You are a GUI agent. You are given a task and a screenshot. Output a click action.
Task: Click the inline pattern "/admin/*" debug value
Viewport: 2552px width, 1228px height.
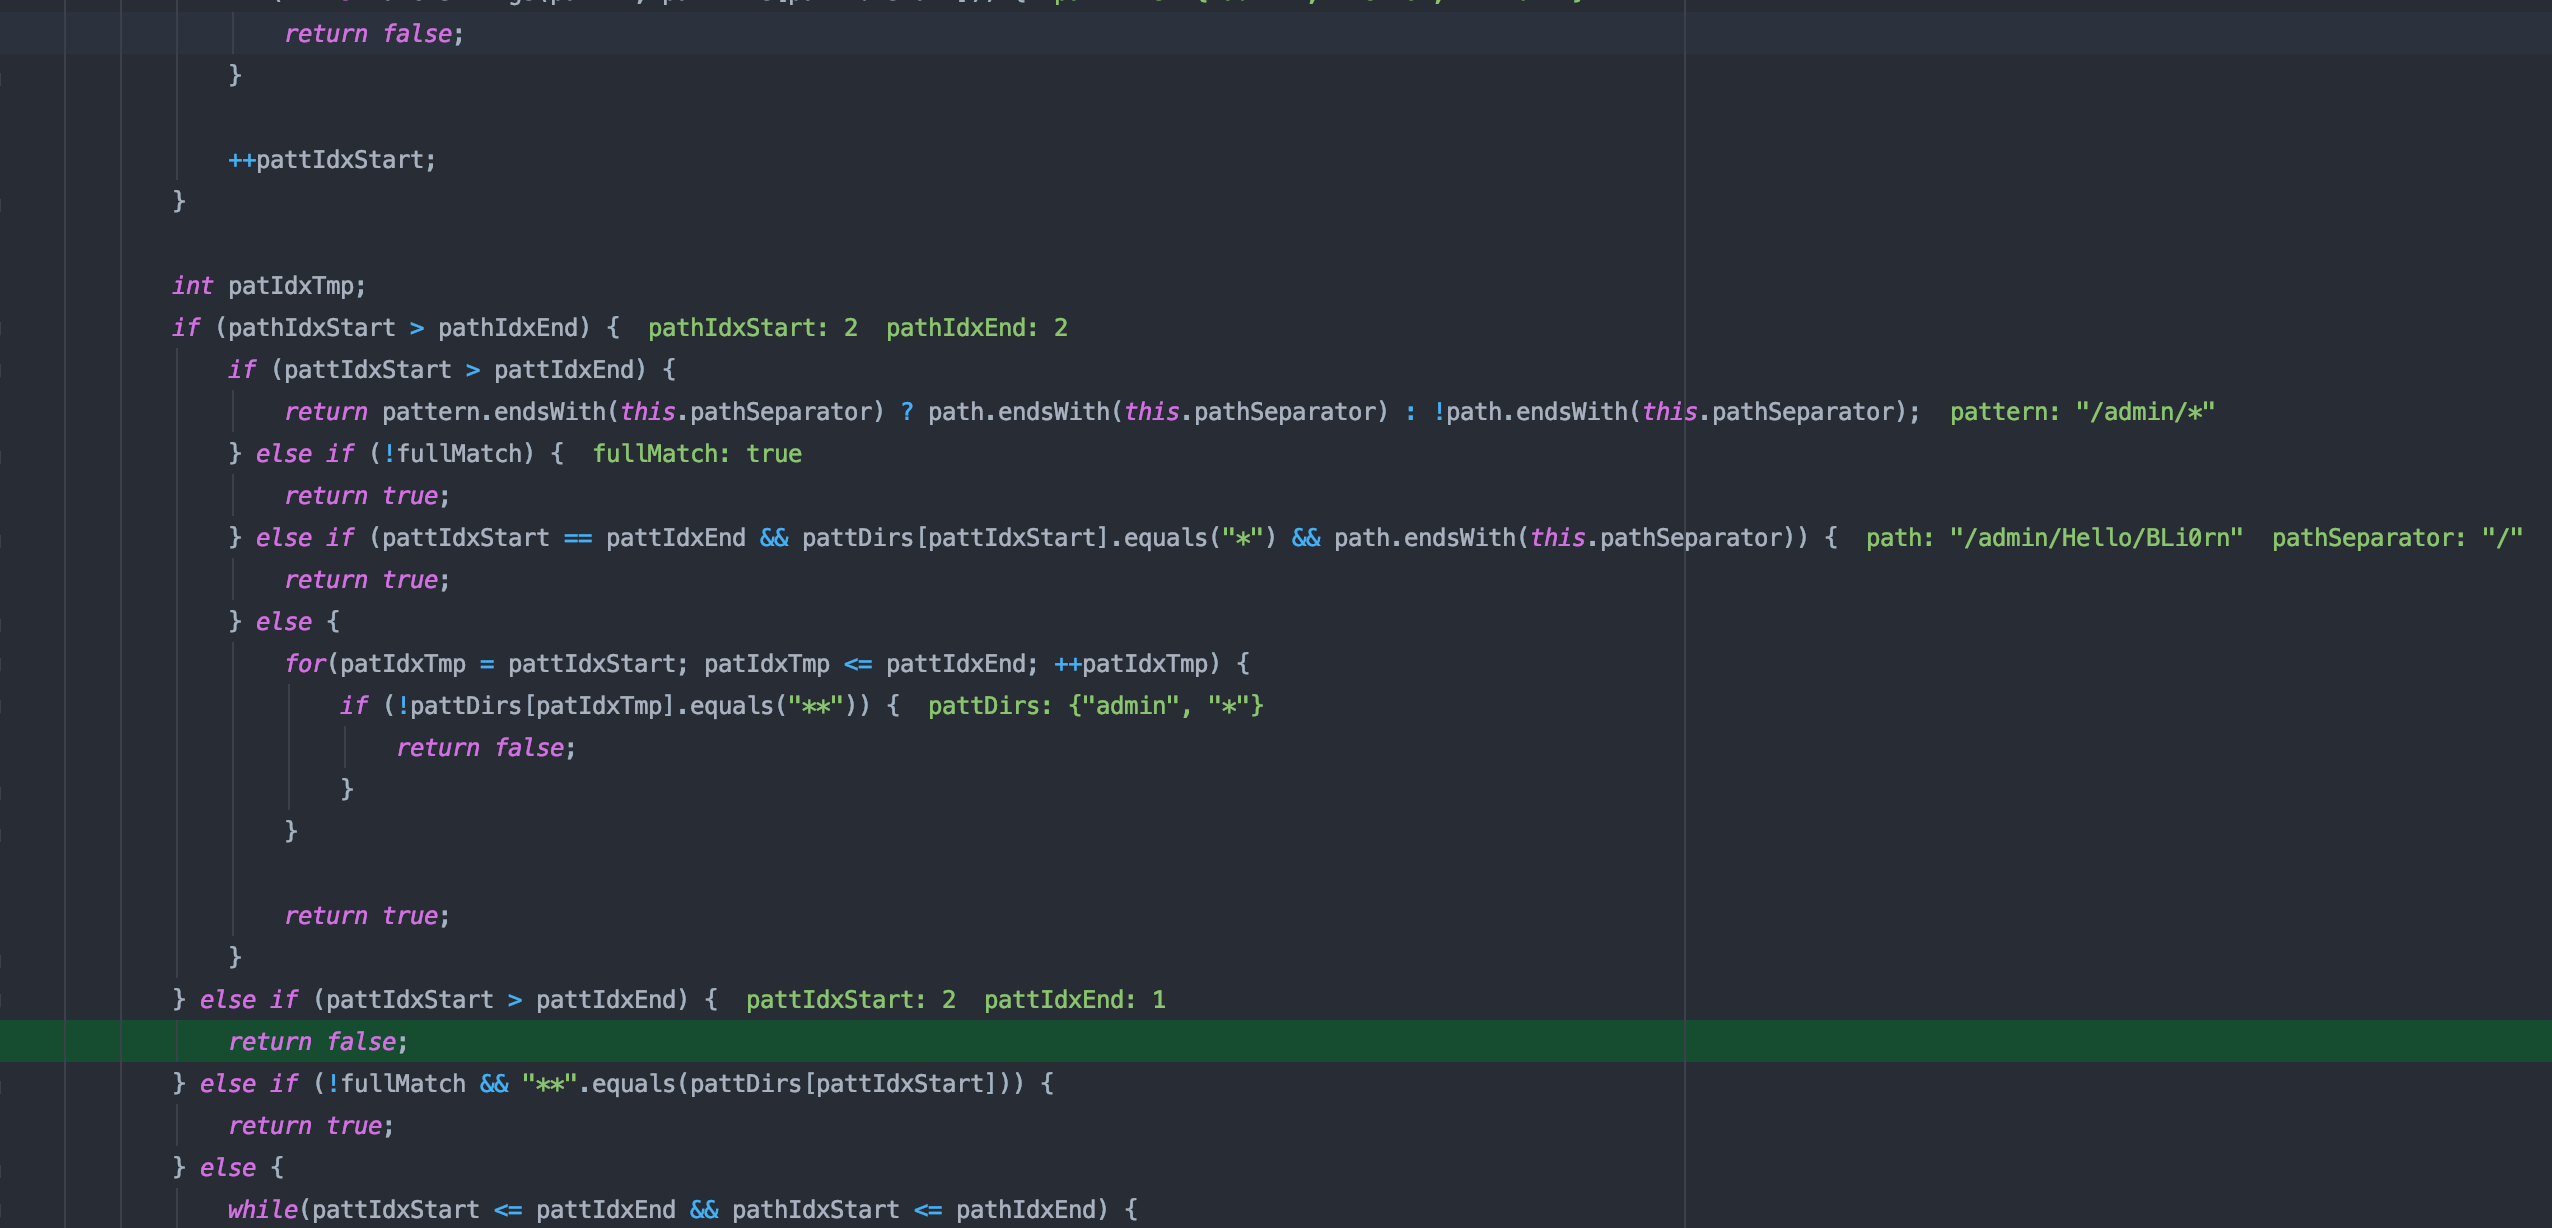(x=2082, y=411)
